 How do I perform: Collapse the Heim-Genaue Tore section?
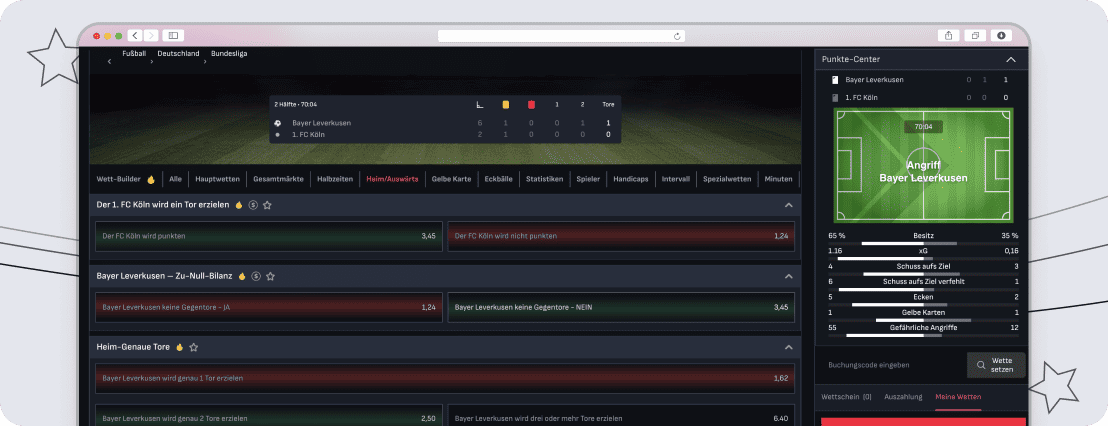tap(788, 347)
